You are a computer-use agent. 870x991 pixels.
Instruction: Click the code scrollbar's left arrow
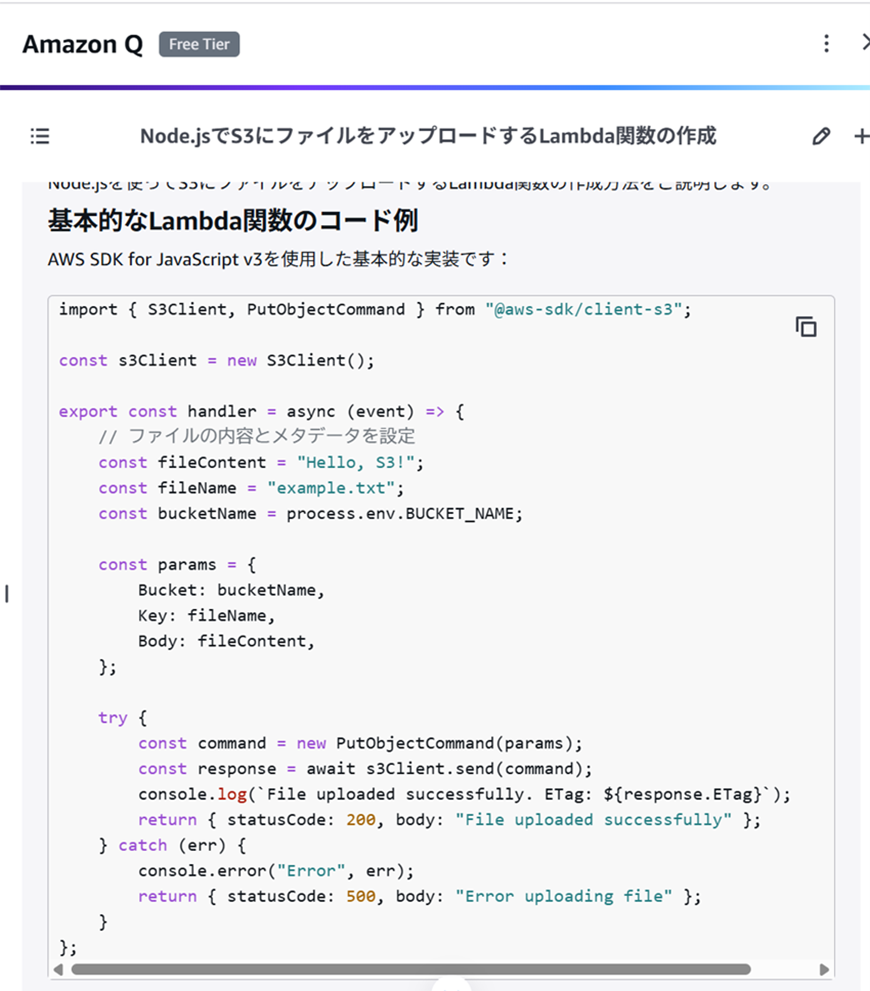59,968
